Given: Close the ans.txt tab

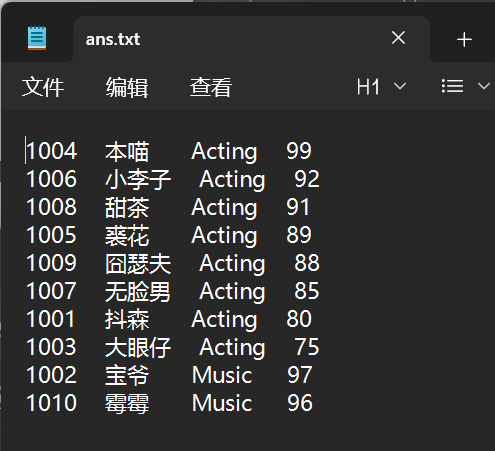Looking at the screenshot, I should [398, 38].
